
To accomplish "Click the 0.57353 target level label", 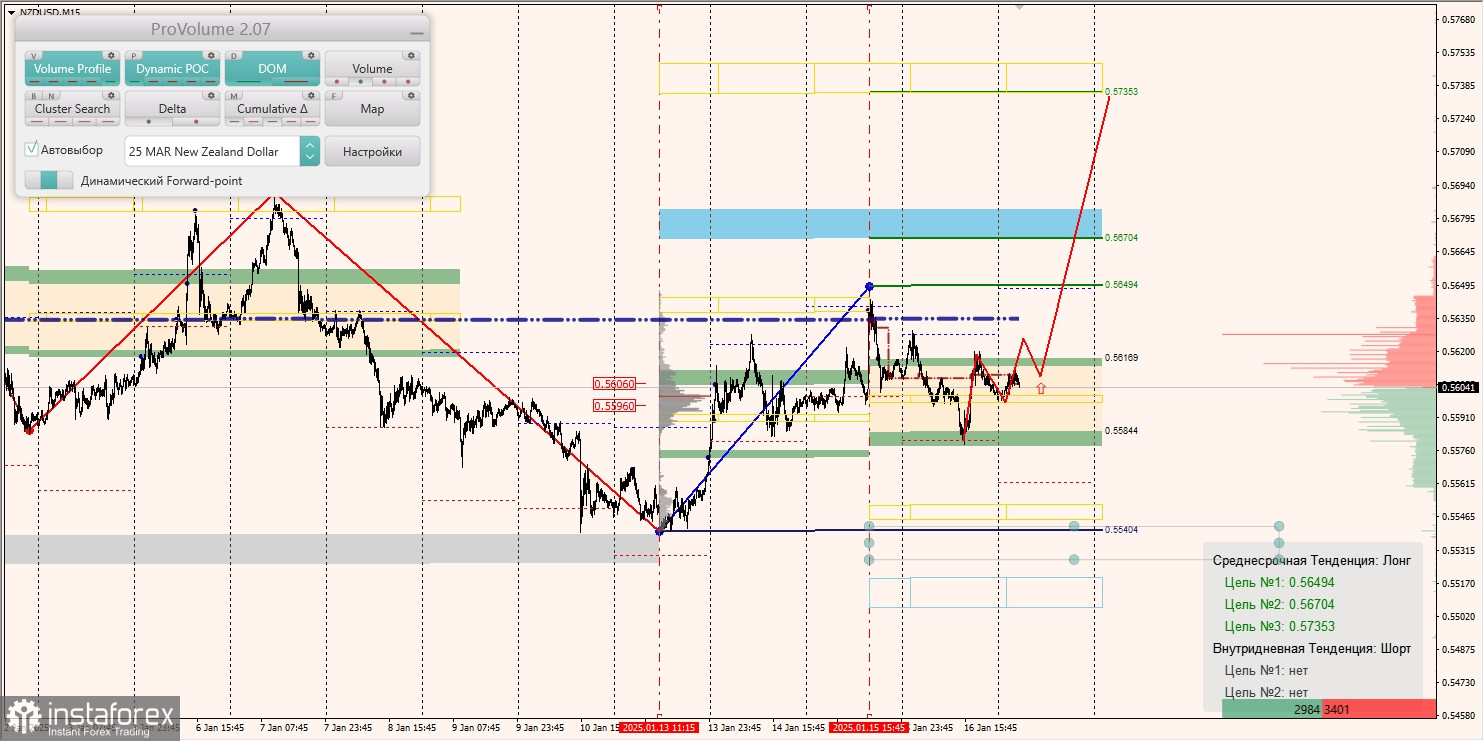I will click(x=1121, y=91).
